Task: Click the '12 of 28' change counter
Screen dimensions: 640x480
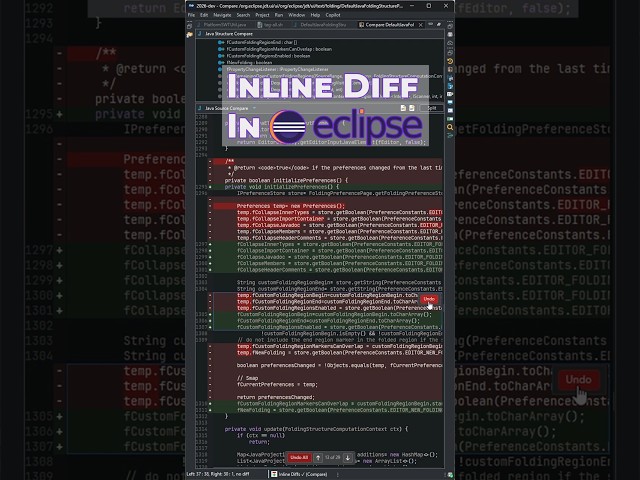Action: [x=332, y=458]
